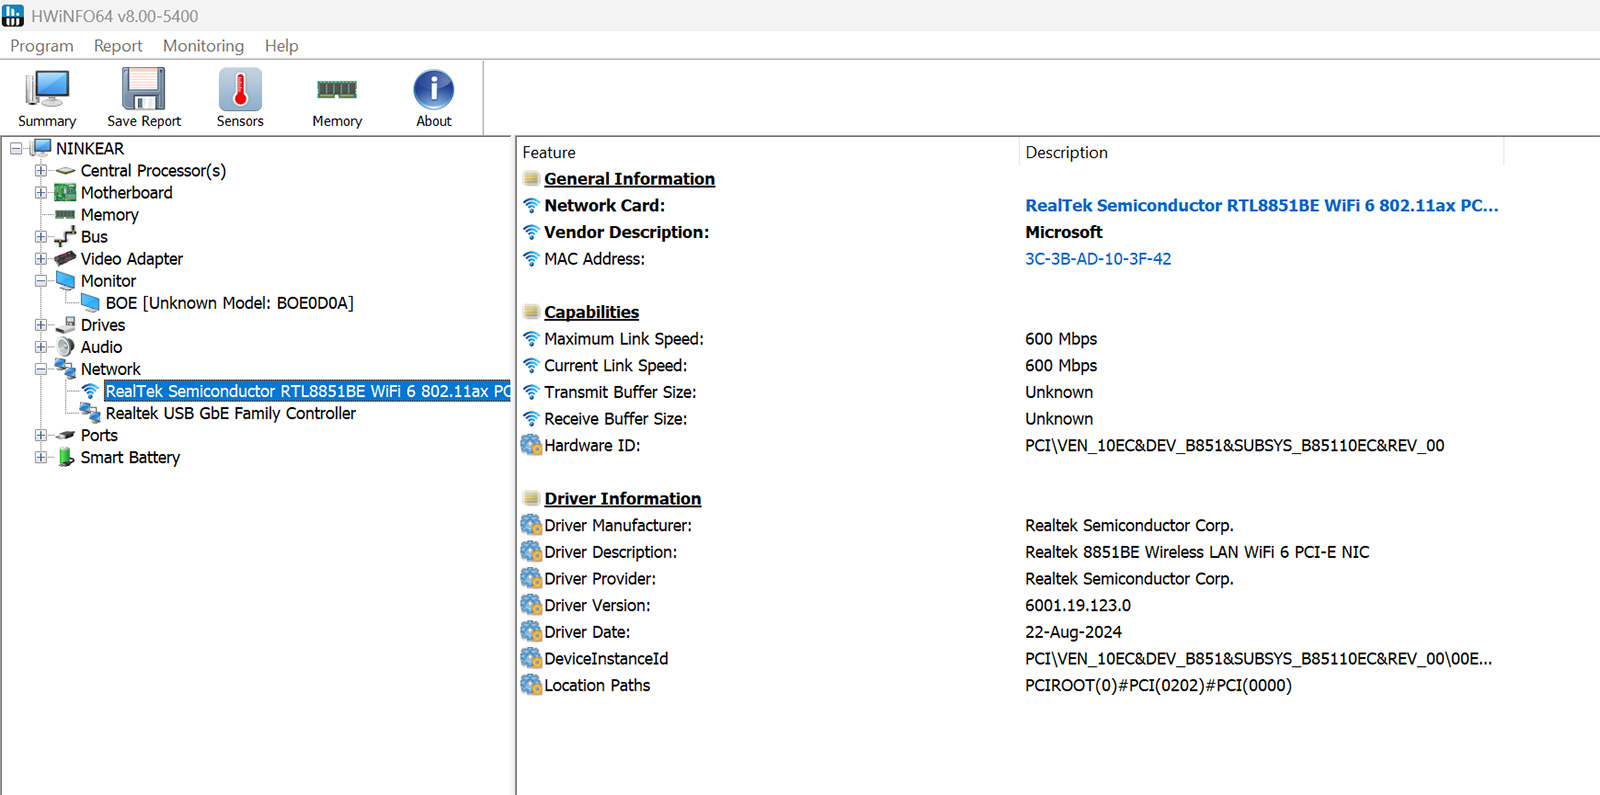Select the BOE monitor tree item
Image resolution: width=1600 pixels, height=795 pixels.
[x=229, y=303]
